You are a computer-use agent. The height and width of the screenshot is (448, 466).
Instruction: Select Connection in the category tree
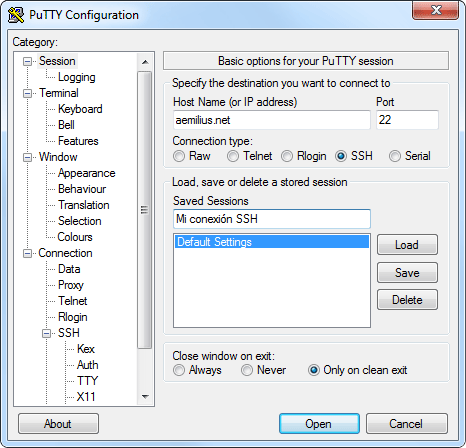tap(65, 253)
